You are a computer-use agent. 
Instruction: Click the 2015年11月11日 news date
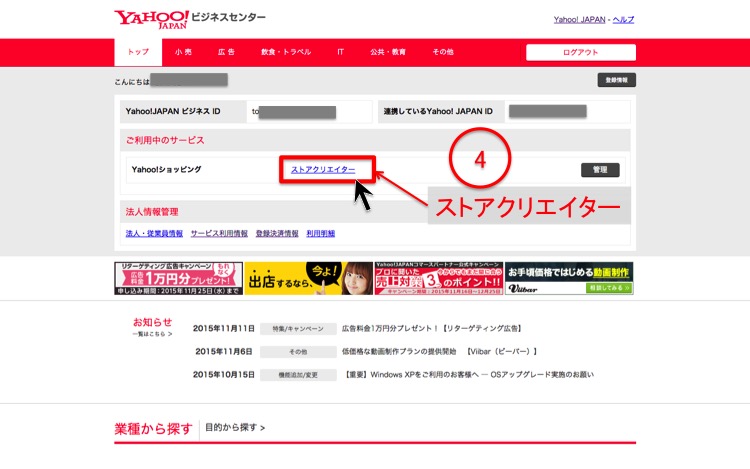click(223, 328)
